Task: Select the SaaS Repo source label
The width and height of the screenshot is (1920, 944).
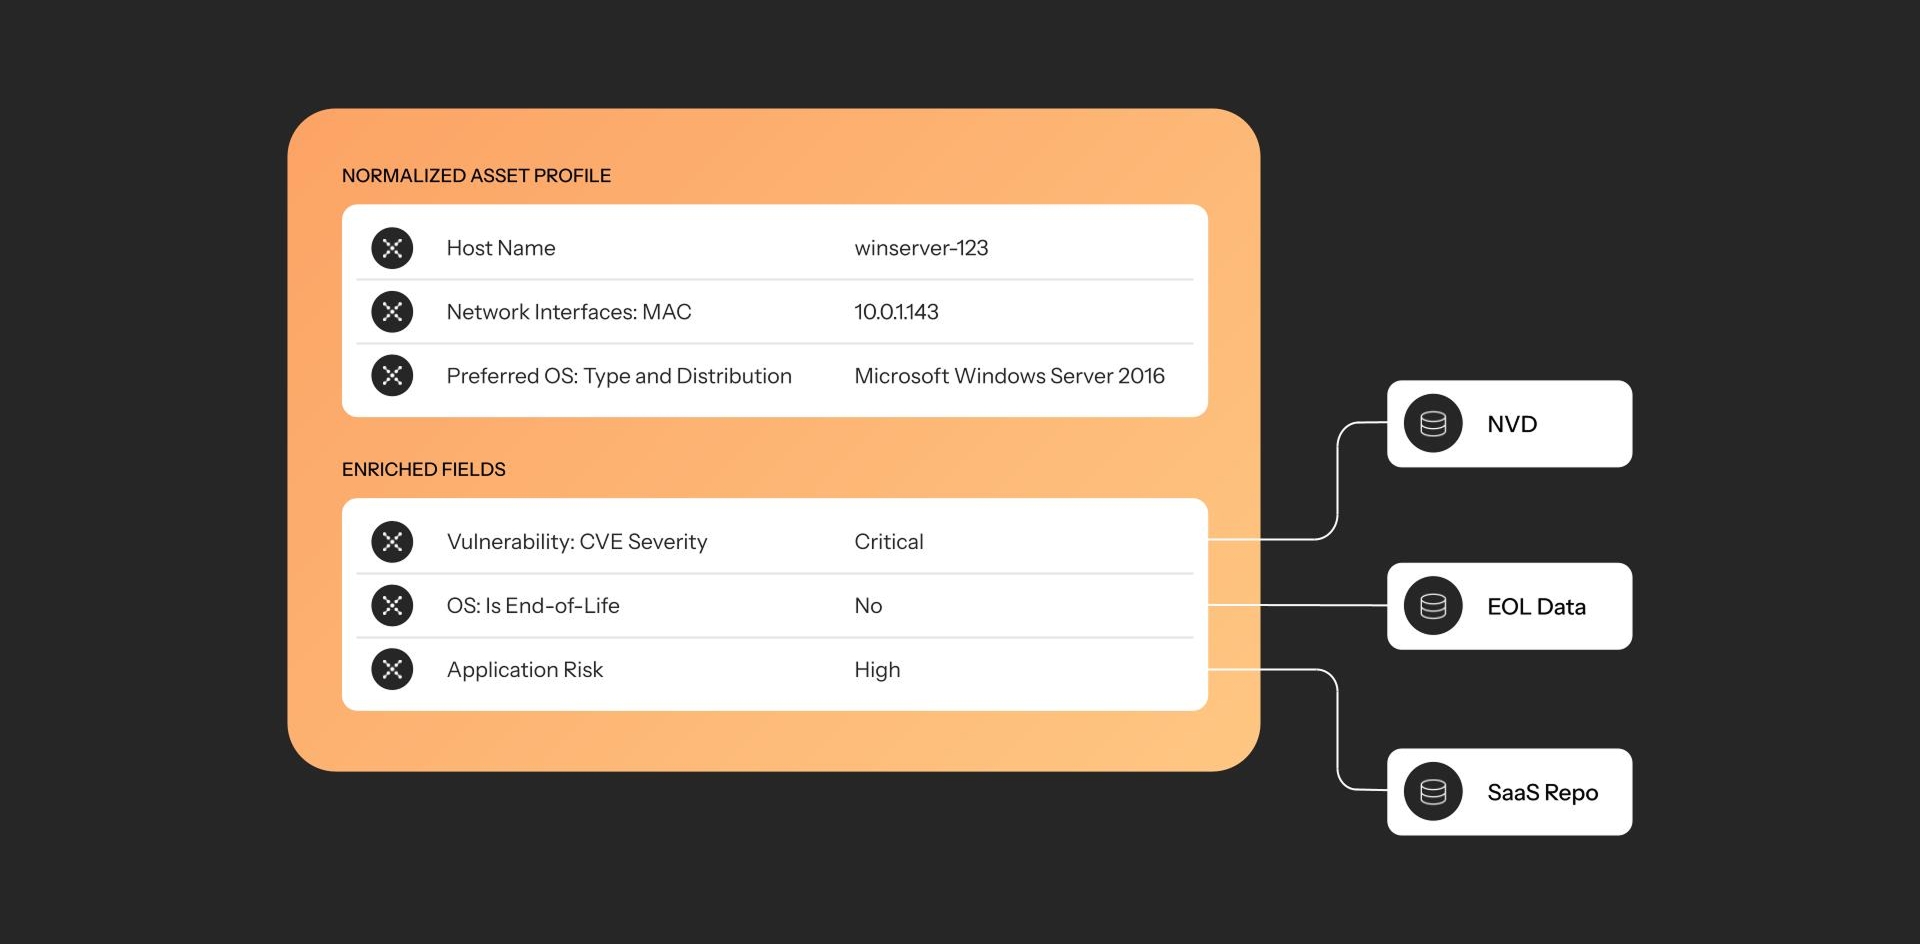Action: [x=1542, y=793]
